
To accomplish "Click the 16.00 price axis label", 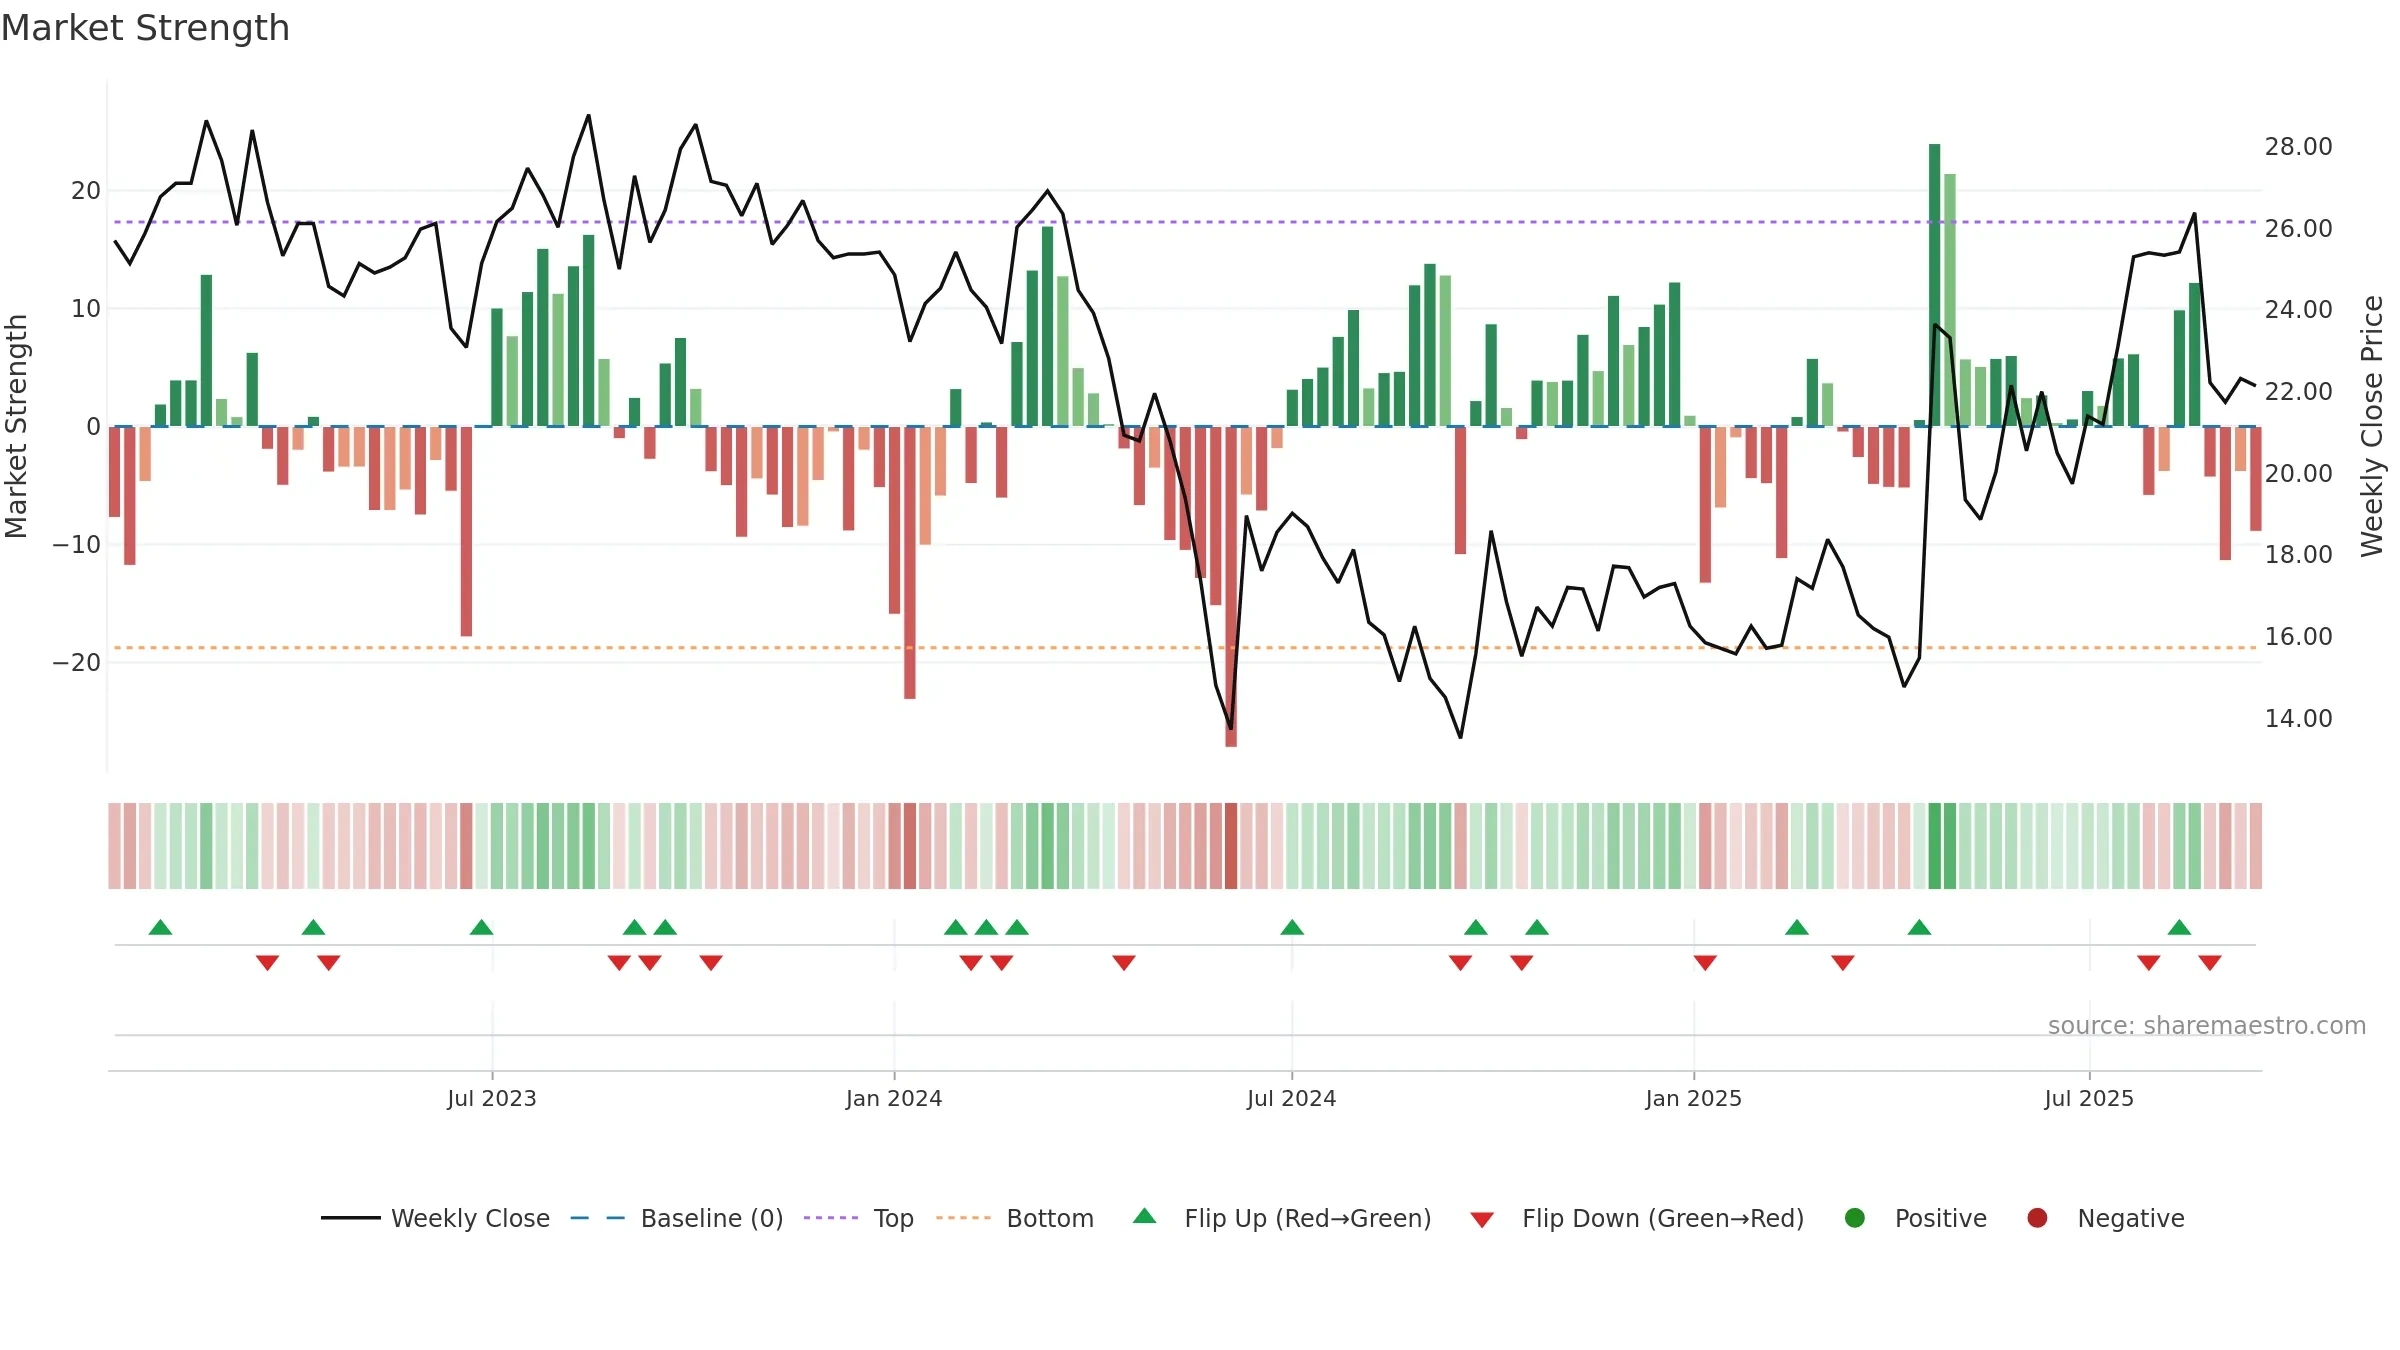I will tap(2298, 636).
